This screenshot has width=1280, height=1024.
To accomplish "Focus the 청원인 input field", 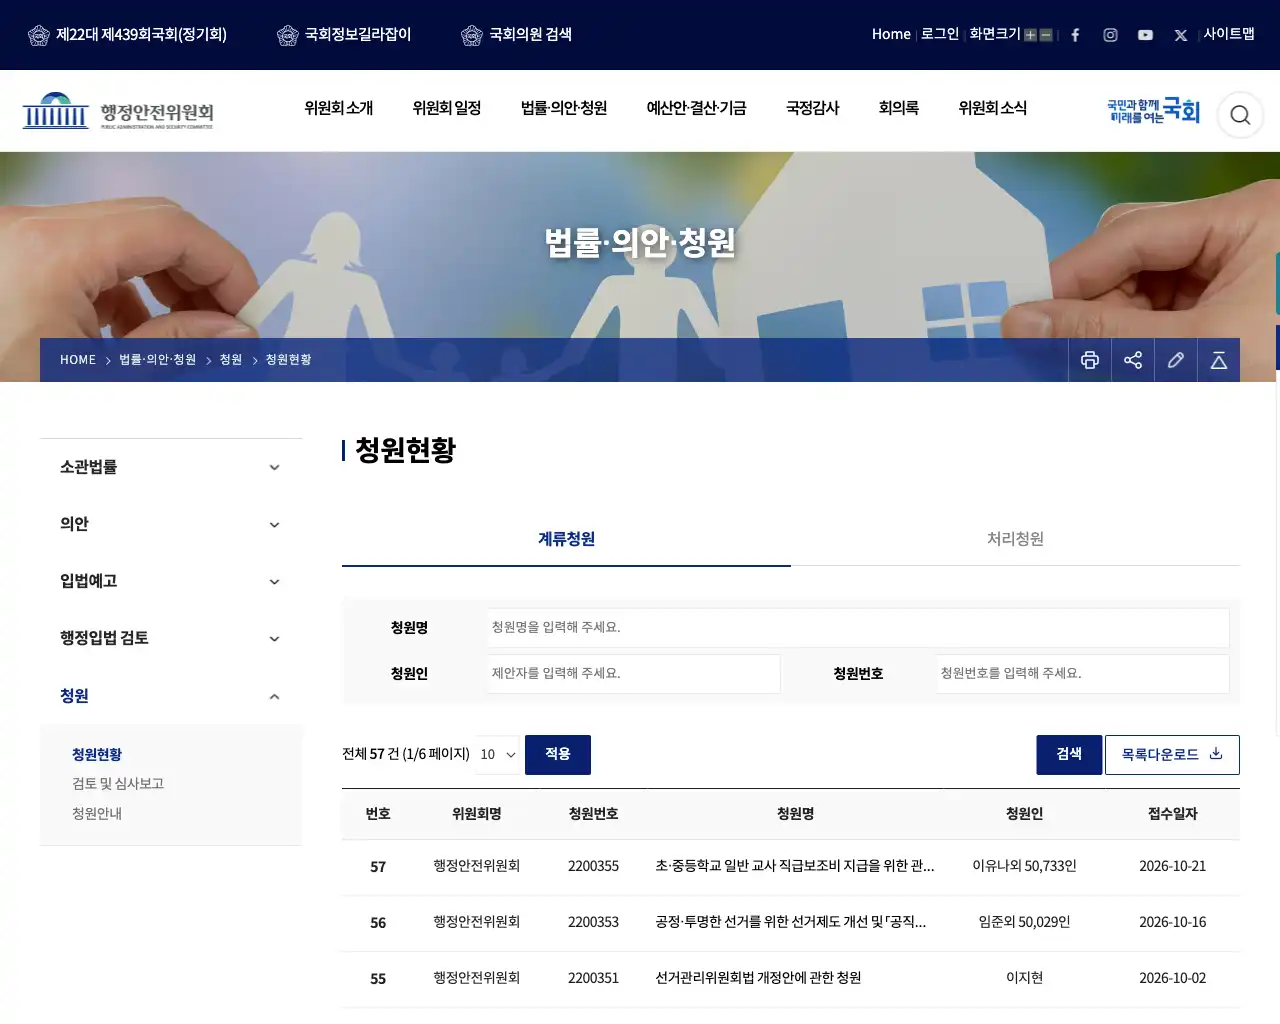I will click(x=634, y=674).
